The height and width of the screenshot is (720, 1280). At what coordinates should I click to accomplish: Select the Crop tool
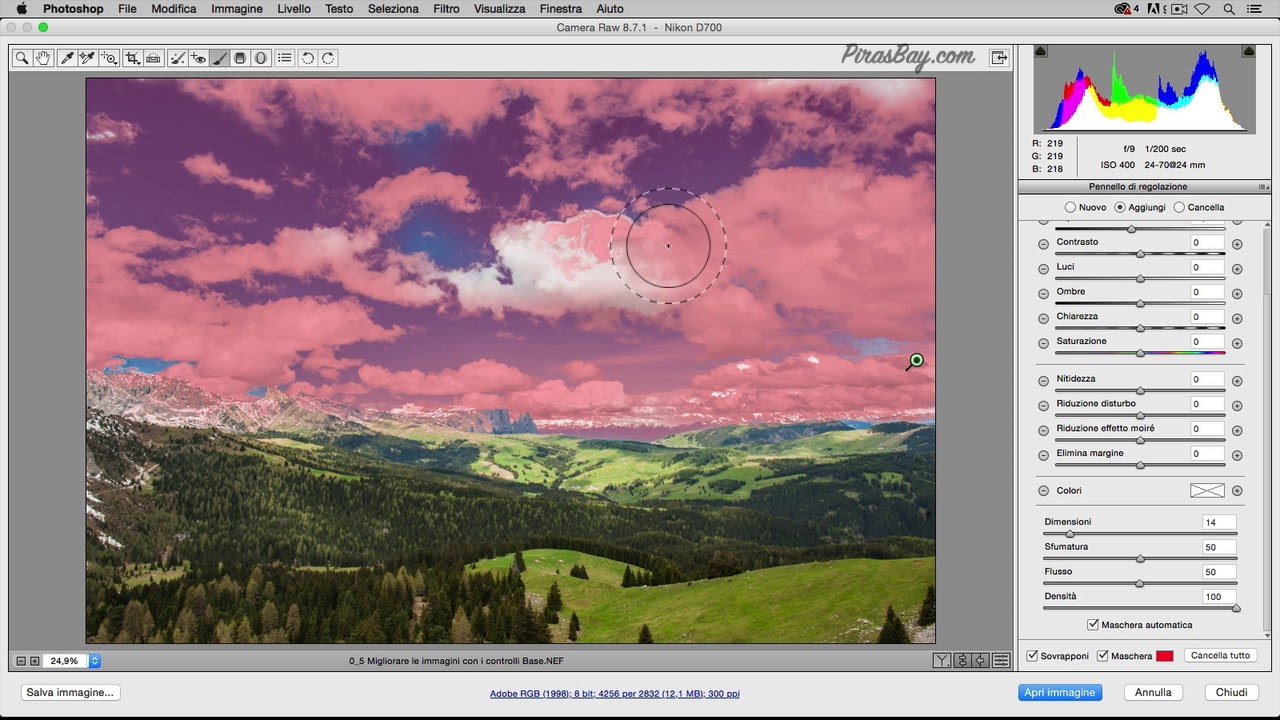(132, 58)
